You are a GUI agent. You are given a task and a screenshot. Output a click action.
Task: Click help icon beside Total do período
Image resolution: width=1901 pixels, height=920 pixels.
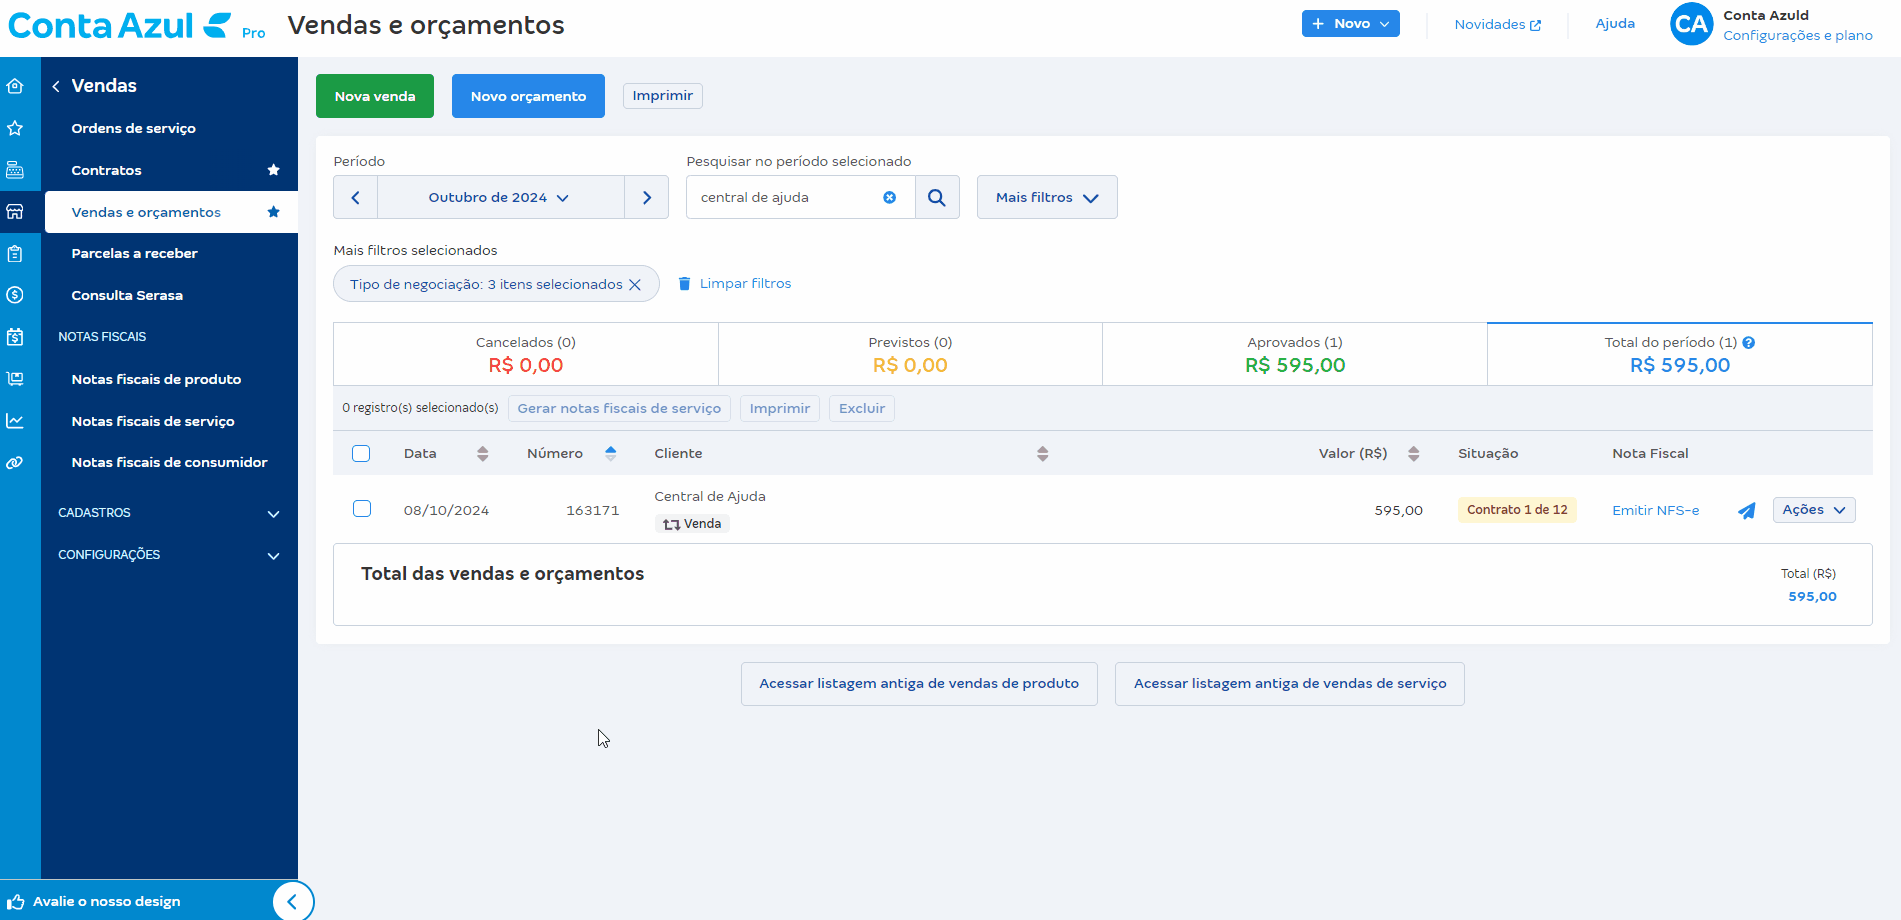1749,343
